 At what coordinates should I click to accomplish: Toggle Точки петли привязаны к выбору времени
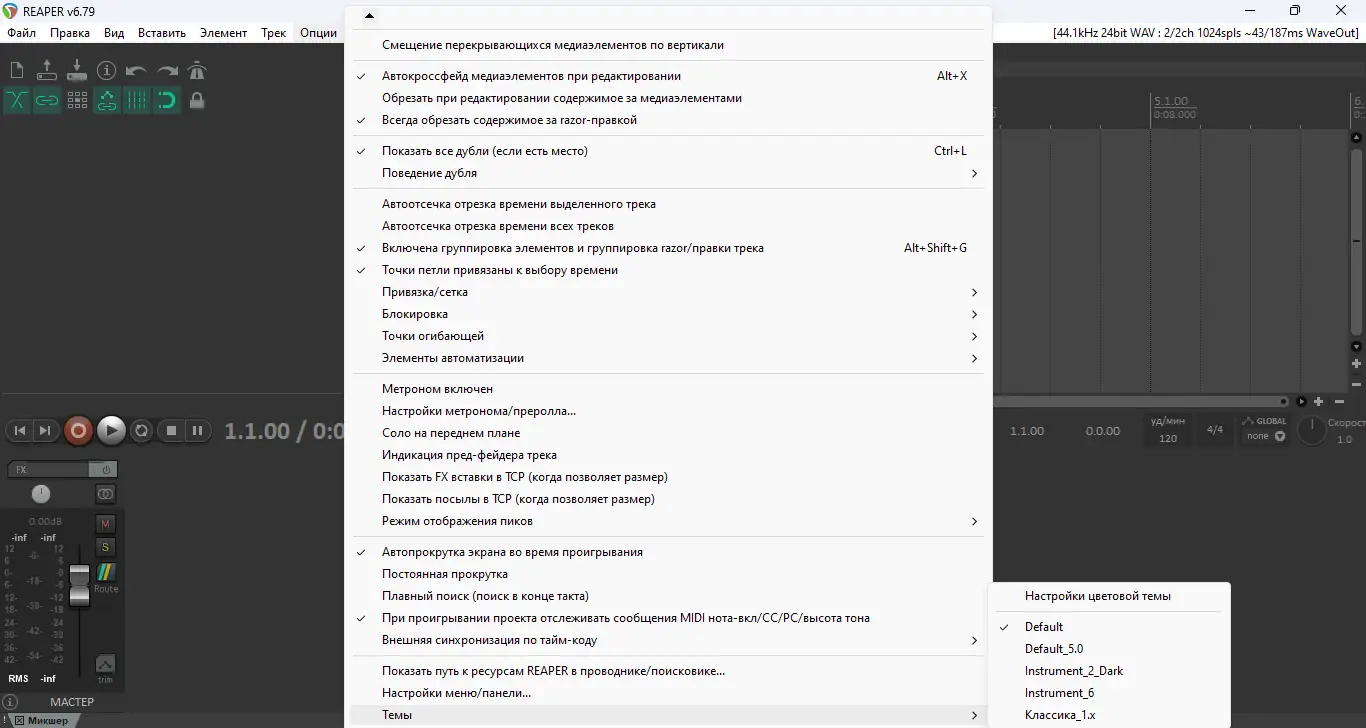coord(668,270)
